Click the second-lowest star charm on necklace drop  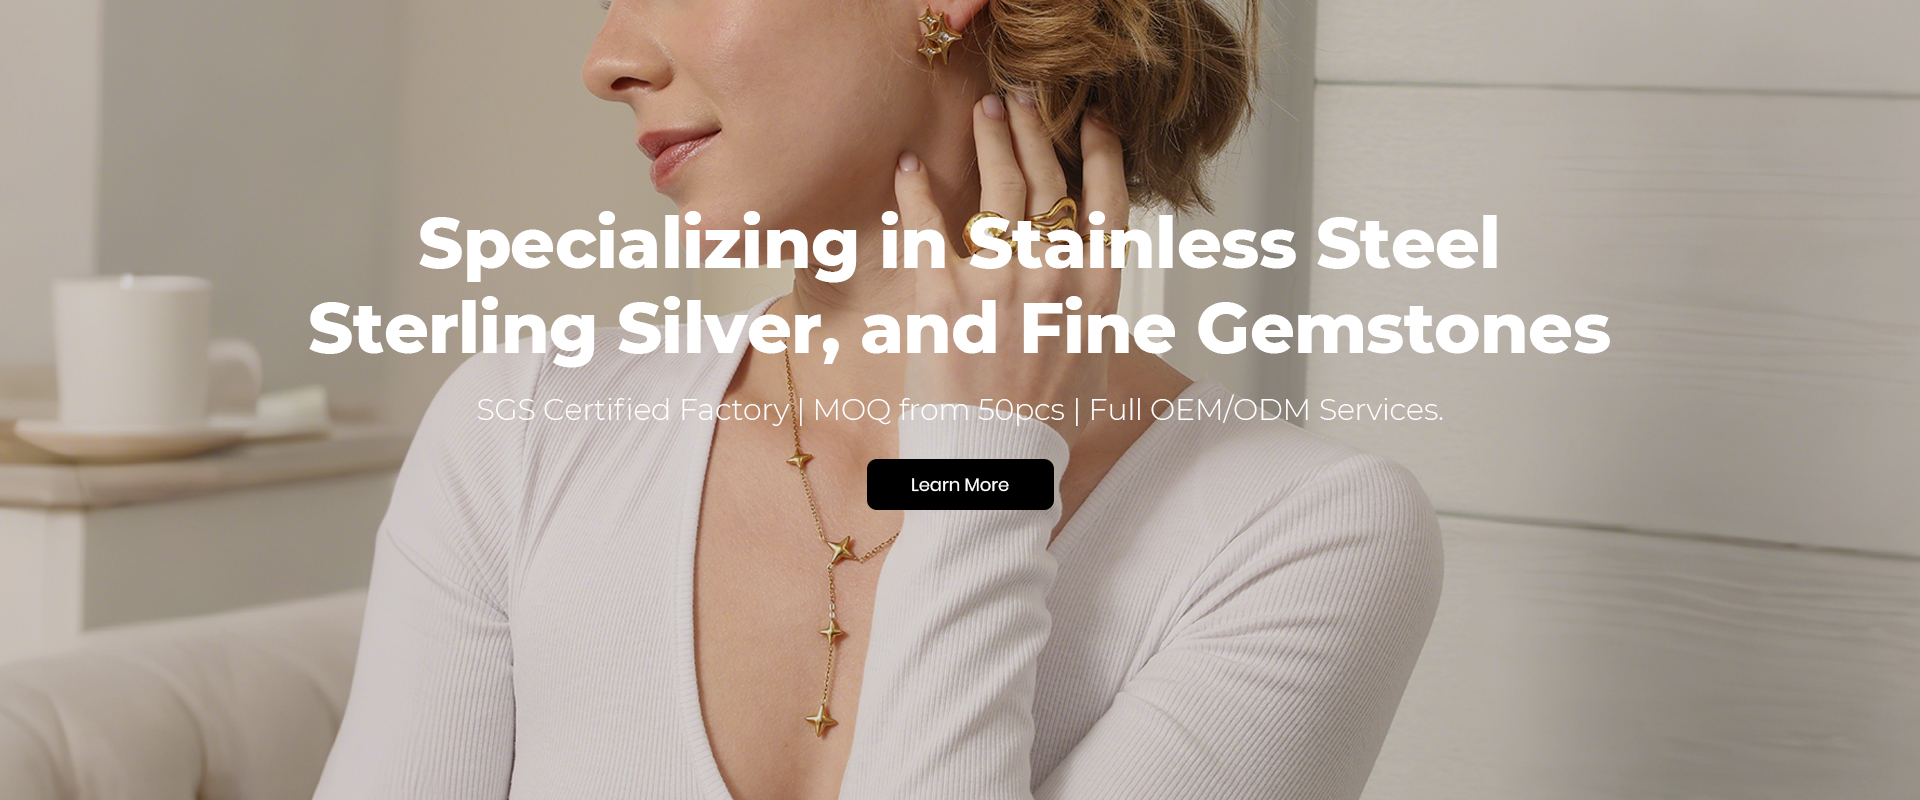click(x=832, y=631)
